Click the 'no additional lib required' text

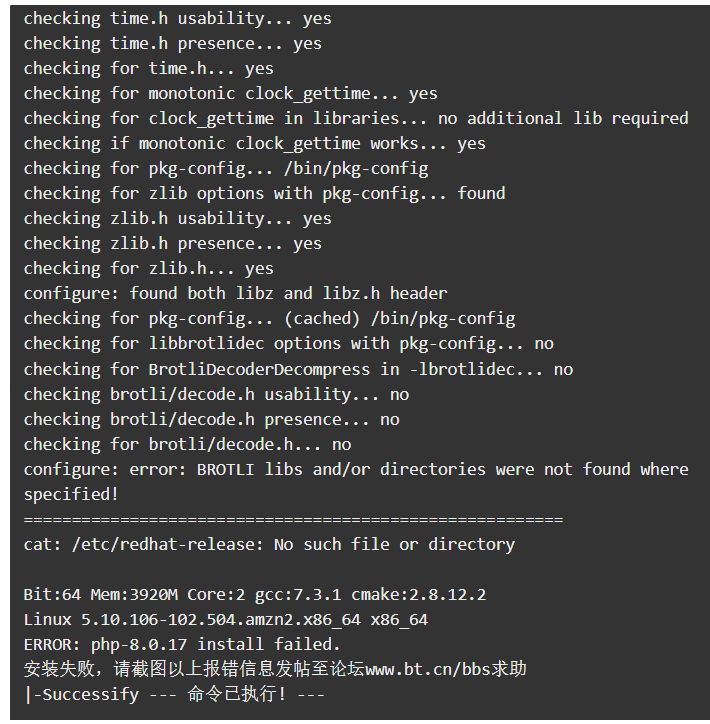pyautogui.click(x=563, y=118)
